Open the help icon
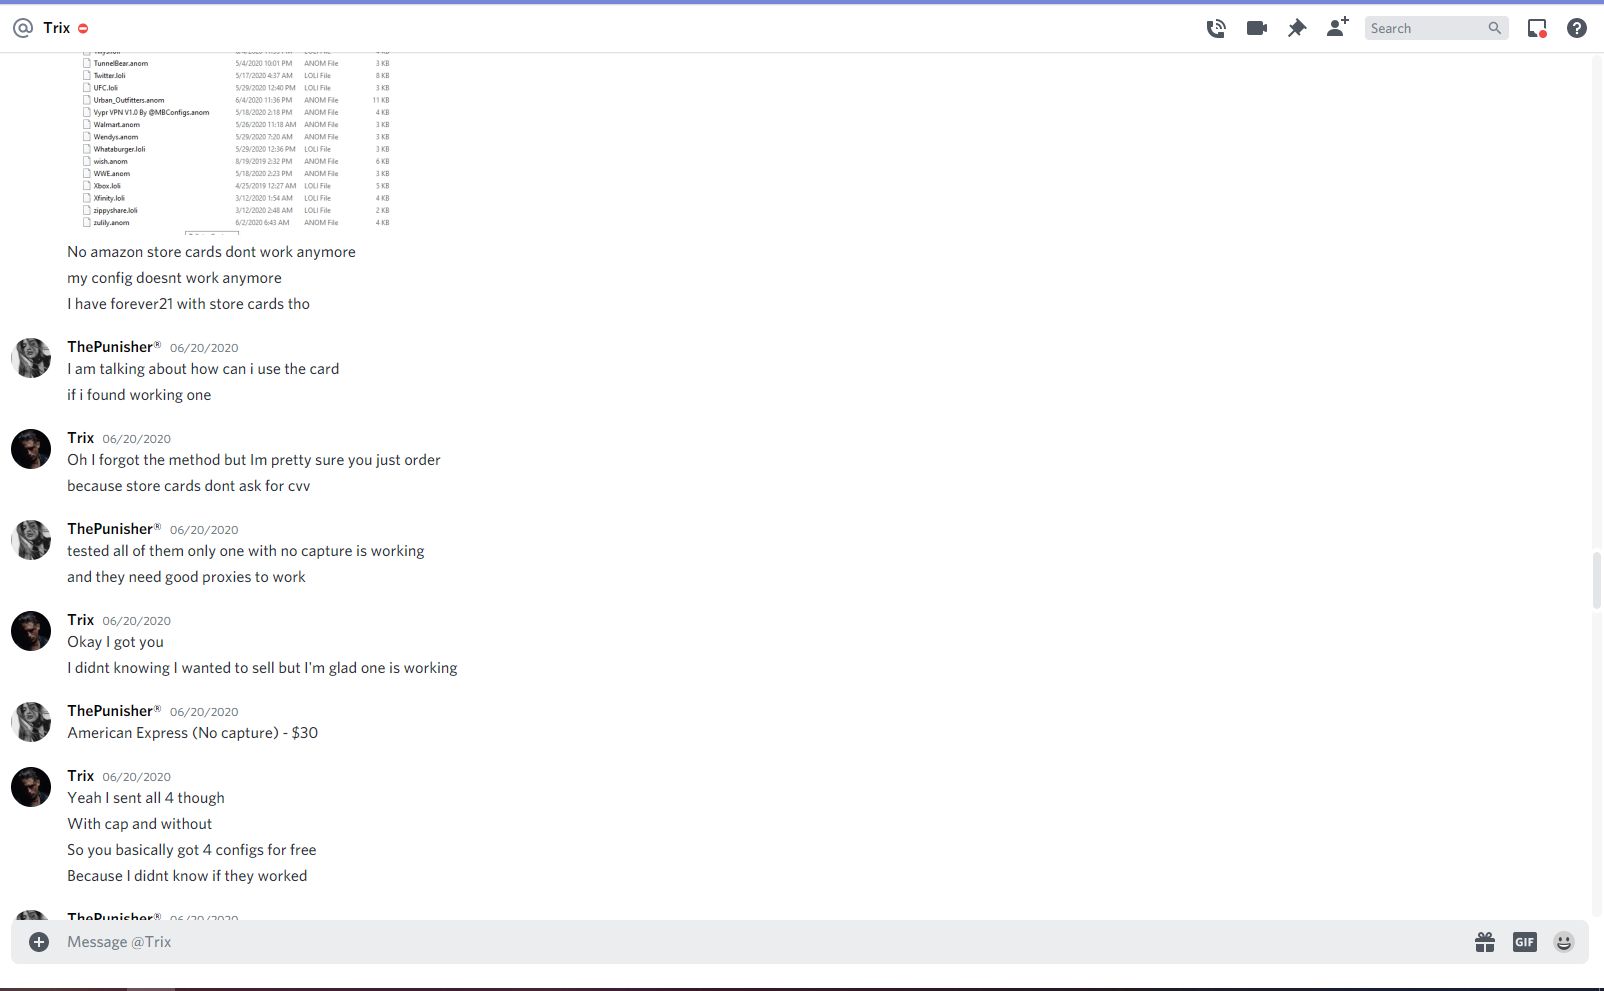1604x991 pixels. coord(1577,28)
